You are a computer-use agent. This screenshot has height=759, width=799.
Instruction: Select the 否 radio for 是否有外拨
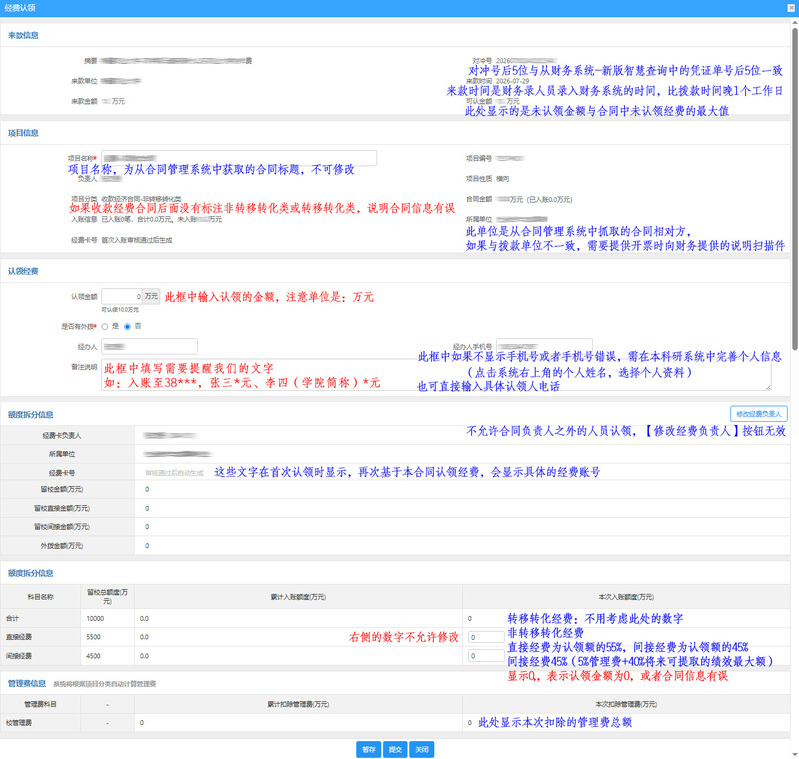[x=127, y=327]
